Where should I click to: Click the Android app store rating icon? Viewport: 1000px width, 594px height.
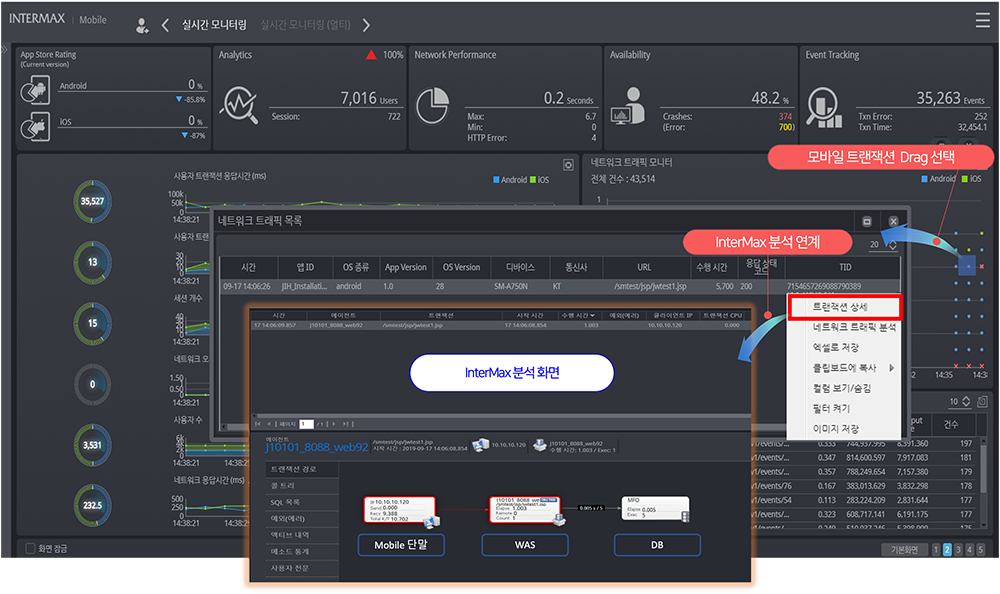click(35, 90)
